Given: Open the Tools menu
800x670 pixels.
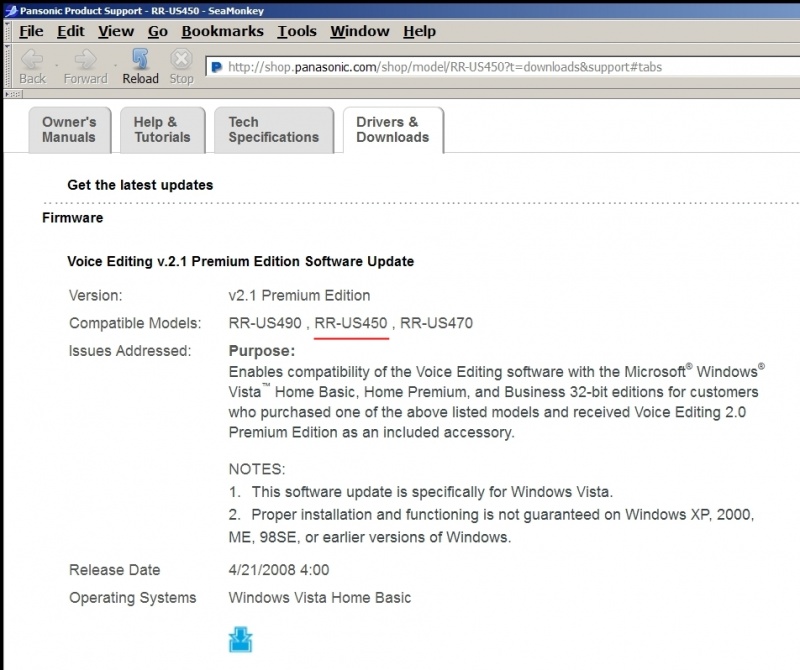Looking at the screenshot, I should [x=297, y=31].
